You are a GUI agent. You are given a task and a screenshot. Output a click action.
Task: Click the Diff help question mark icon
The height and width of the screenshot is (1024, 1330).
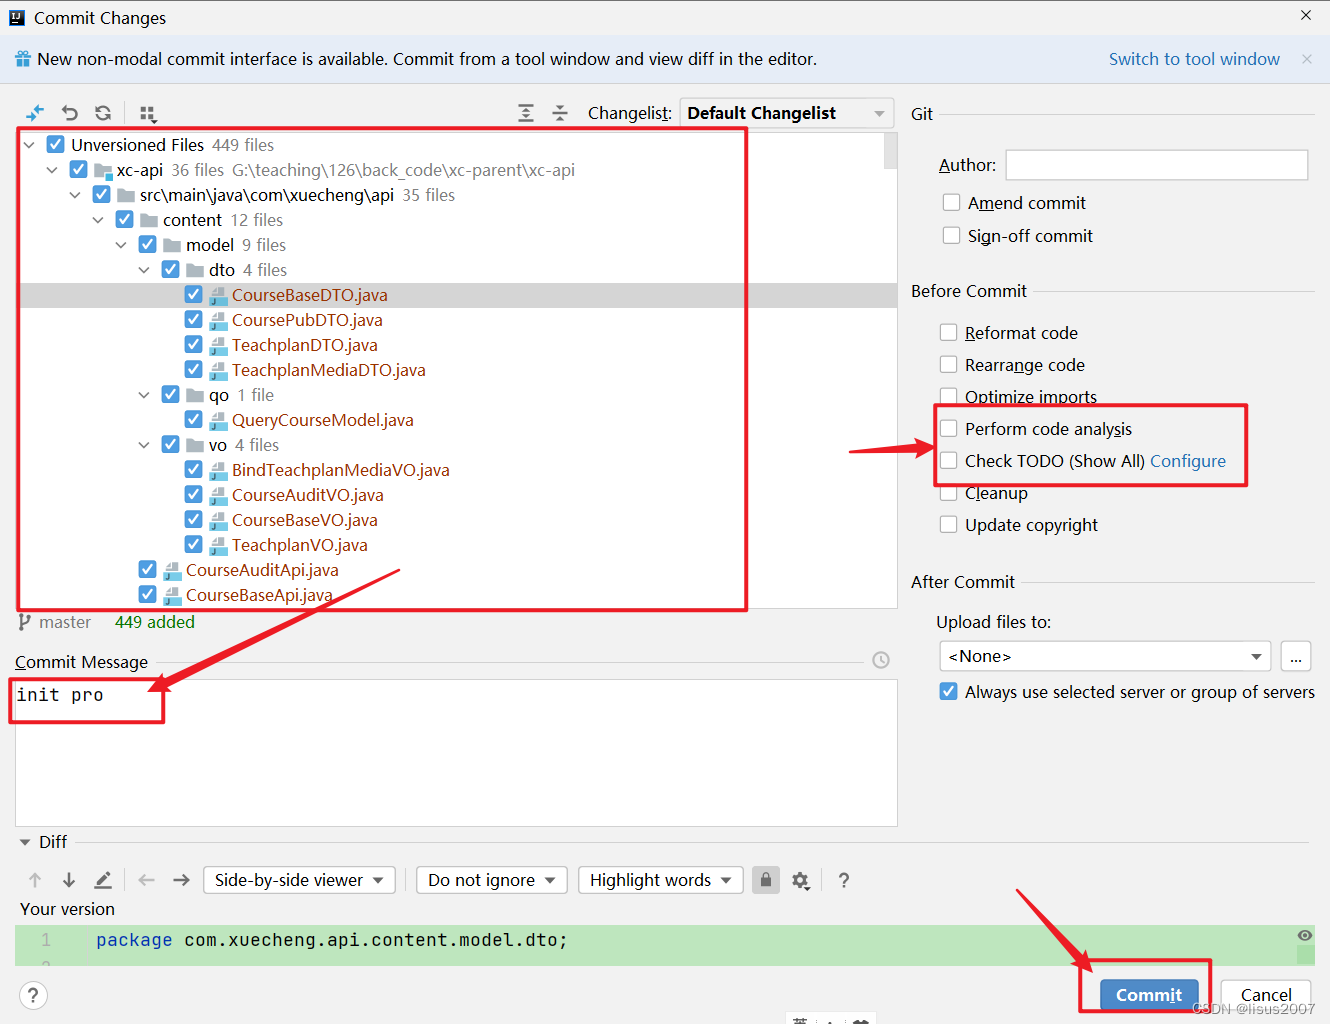pos(844,880)
